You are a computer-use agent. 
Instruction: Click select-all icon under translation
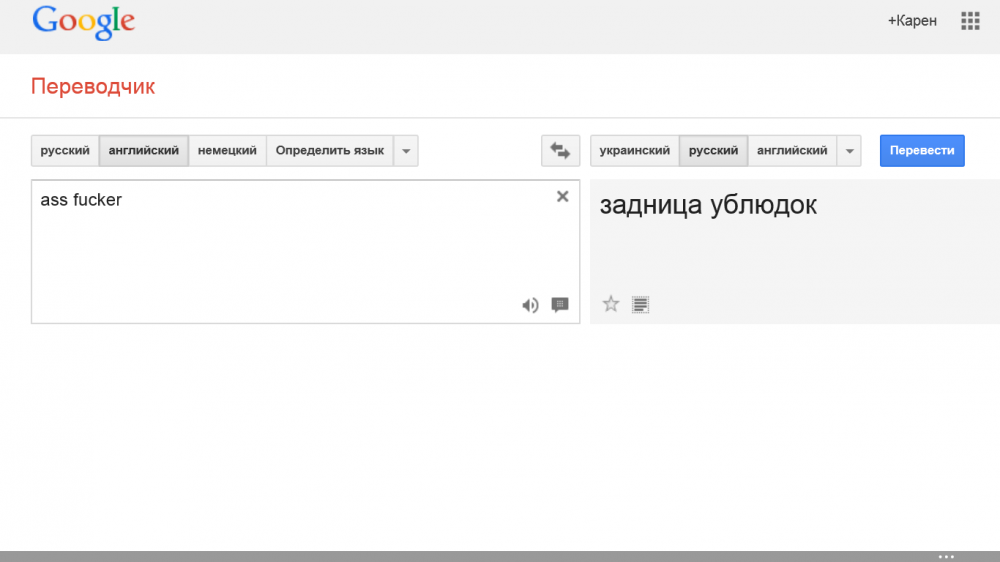(x=641, y=304)
